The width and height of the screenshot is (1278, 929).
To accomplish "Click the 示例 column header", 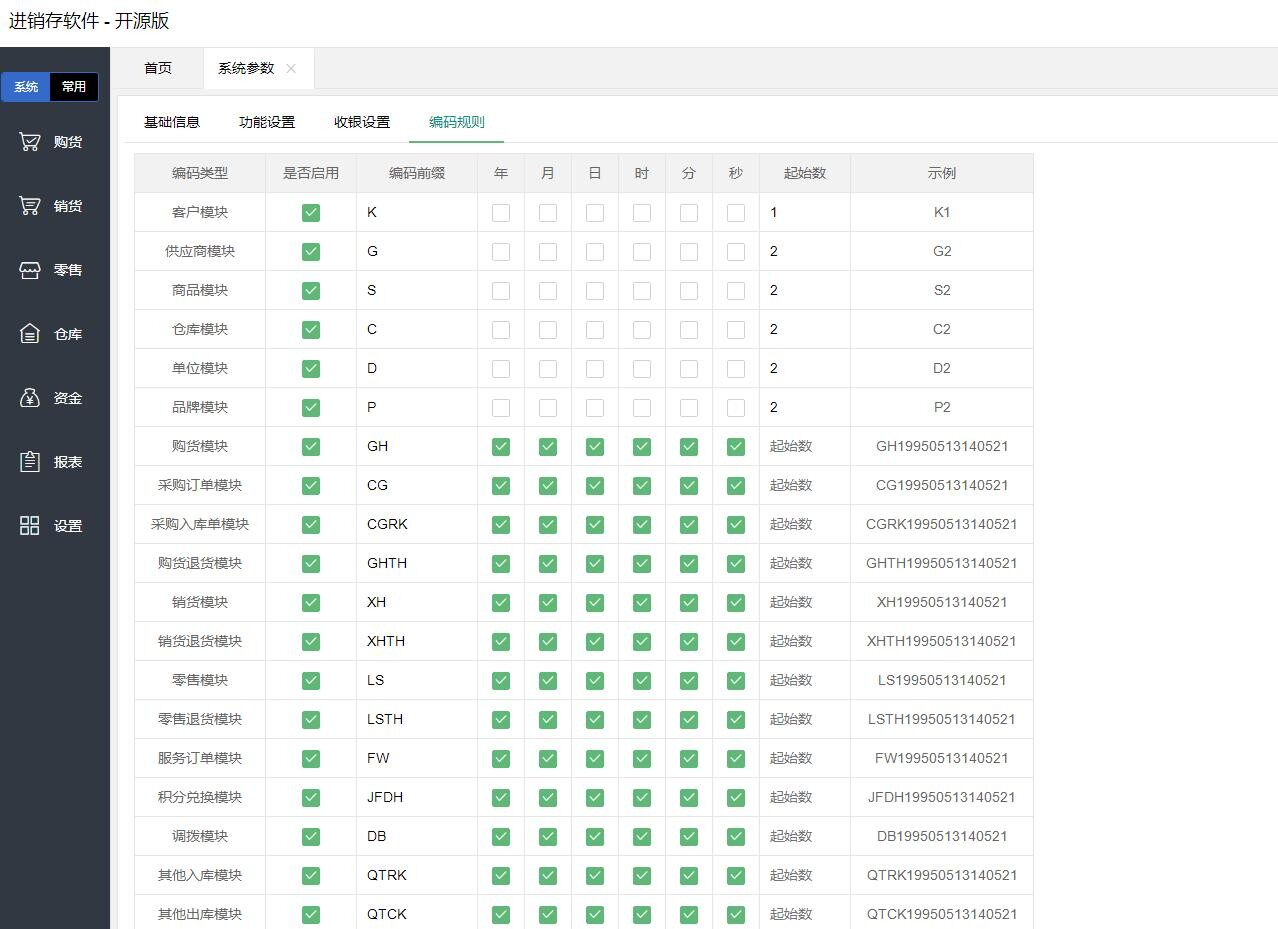I will point(942,173).
